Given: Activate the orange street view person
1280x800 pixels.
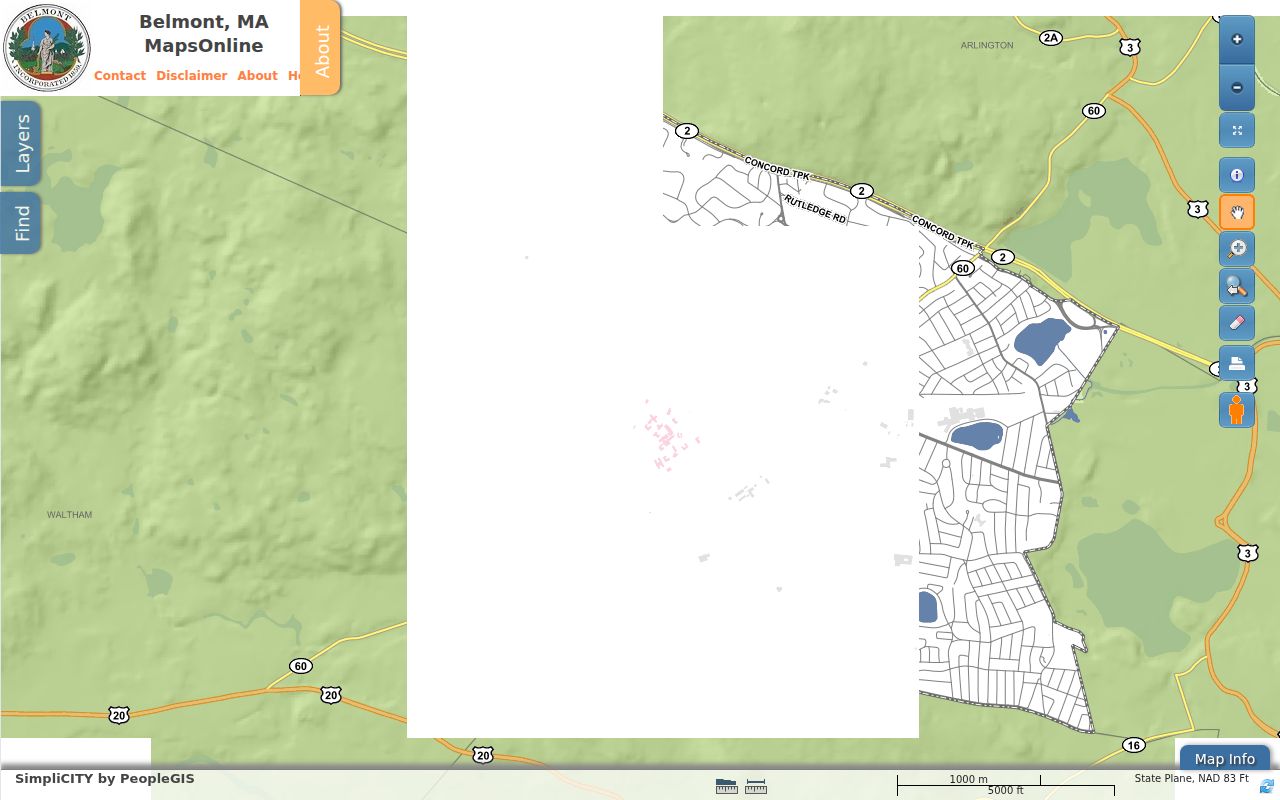Looking at the screenshot, I should click(1237, 410).
